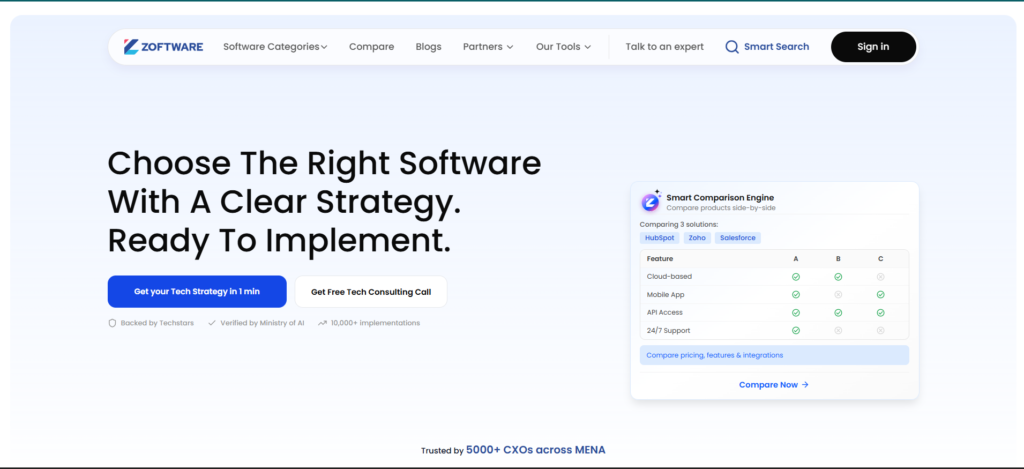
Task: Click Verified by Ministry of AI text
Action: [x=263, y=323]
